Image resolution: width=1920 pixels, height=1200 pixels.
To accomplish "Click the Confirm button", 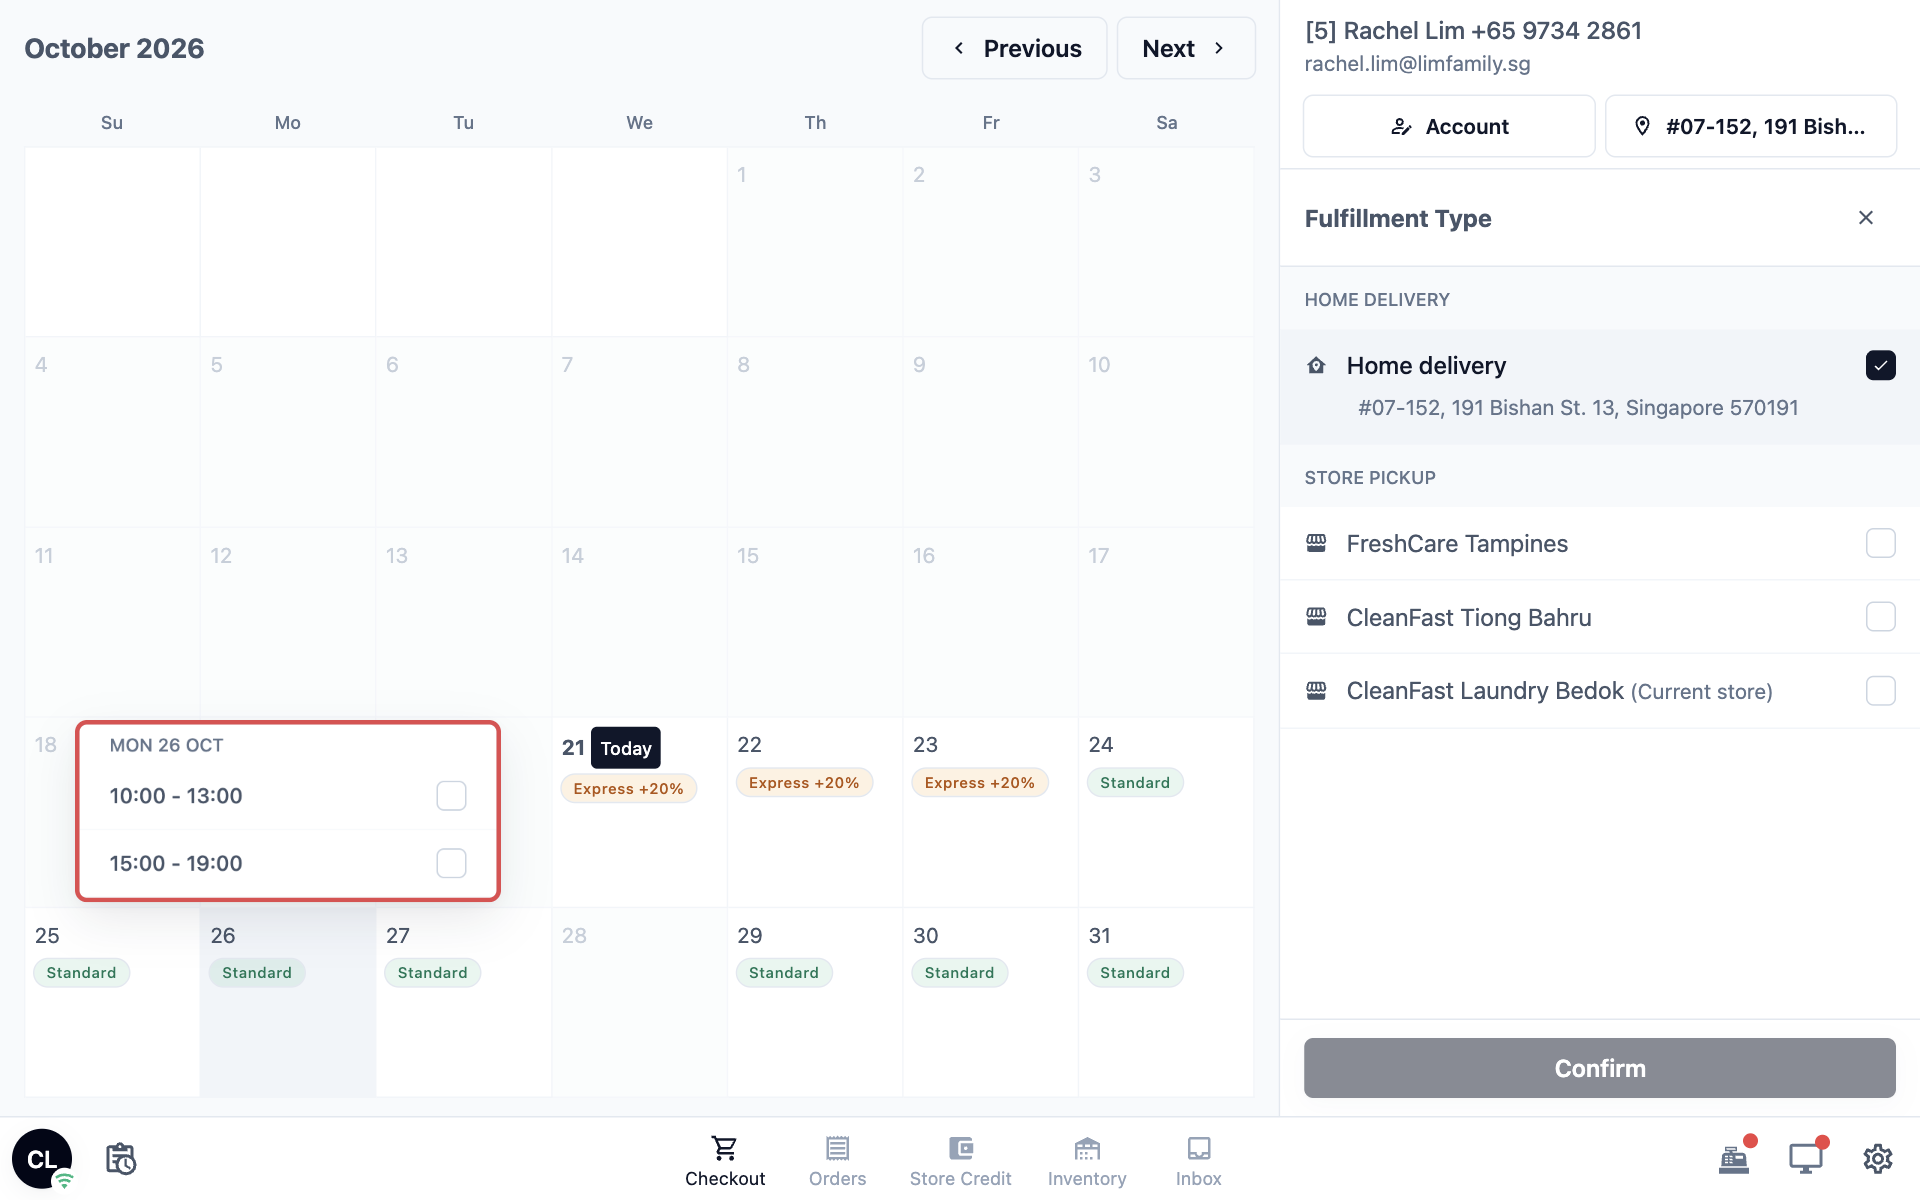I will pyautogui.click(x=1599, y=1068).
